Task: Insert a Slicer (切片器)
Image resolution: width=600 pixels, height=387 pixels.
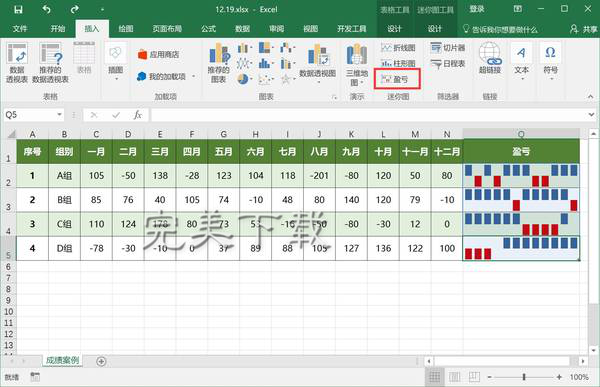Action: 447,48
